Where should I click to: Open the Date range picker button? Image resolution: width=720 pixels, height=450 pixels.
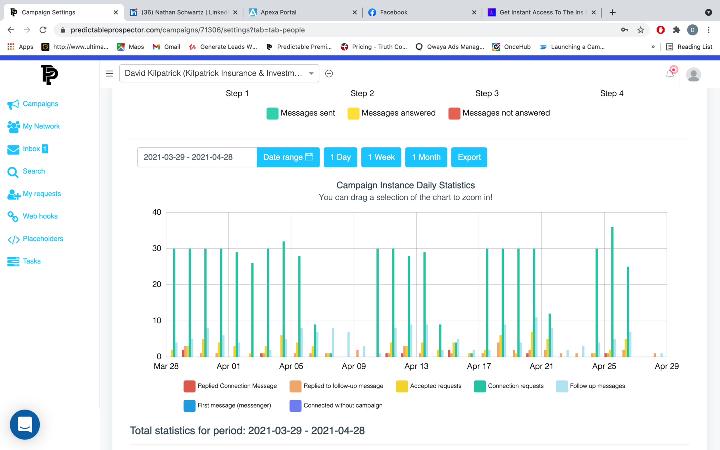288,157
